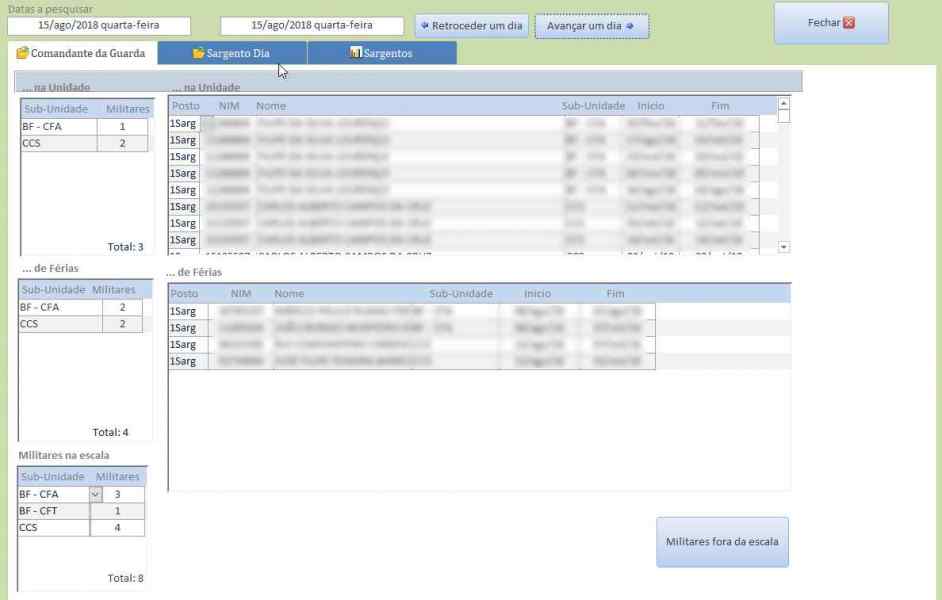Click the folder icon on Comandante da Guarda tab
The height and width of the screenshot is (600, 942).
click(x=22, y=53)
